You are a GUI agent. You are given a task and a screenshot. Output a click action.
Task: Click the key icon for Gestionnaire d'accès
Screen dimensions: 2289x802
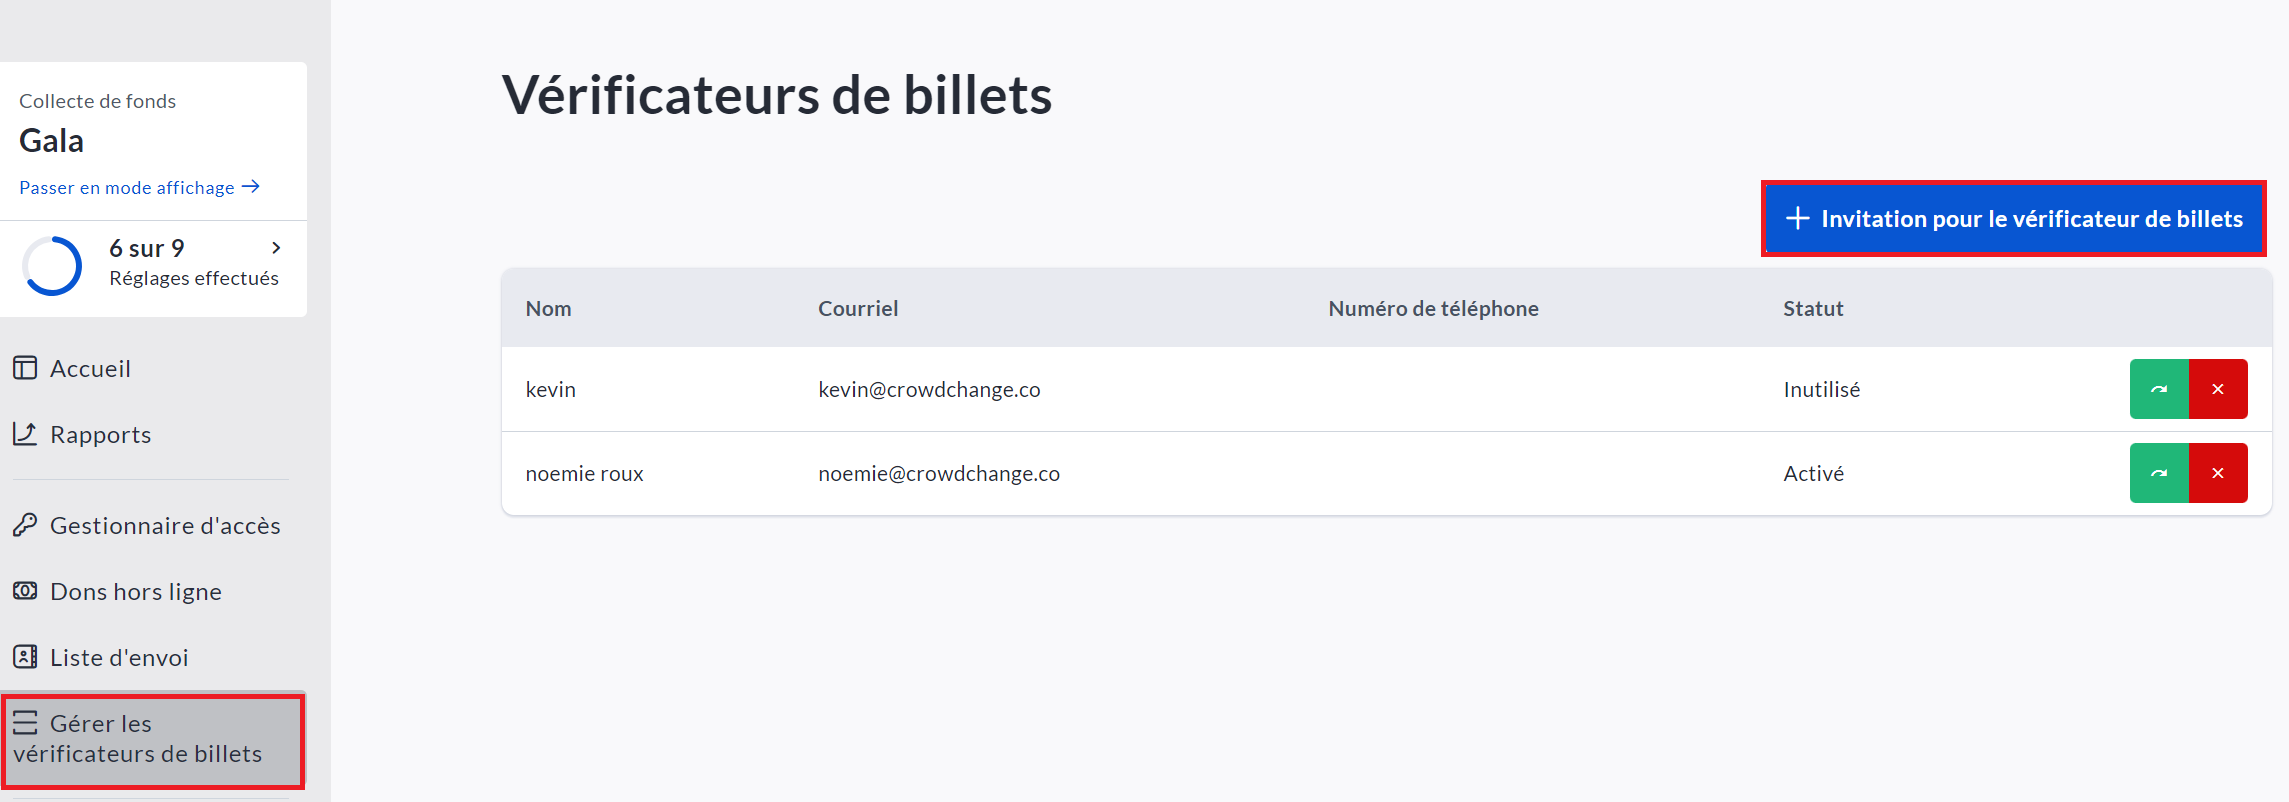pyautogui.click(x=25, y=525)
